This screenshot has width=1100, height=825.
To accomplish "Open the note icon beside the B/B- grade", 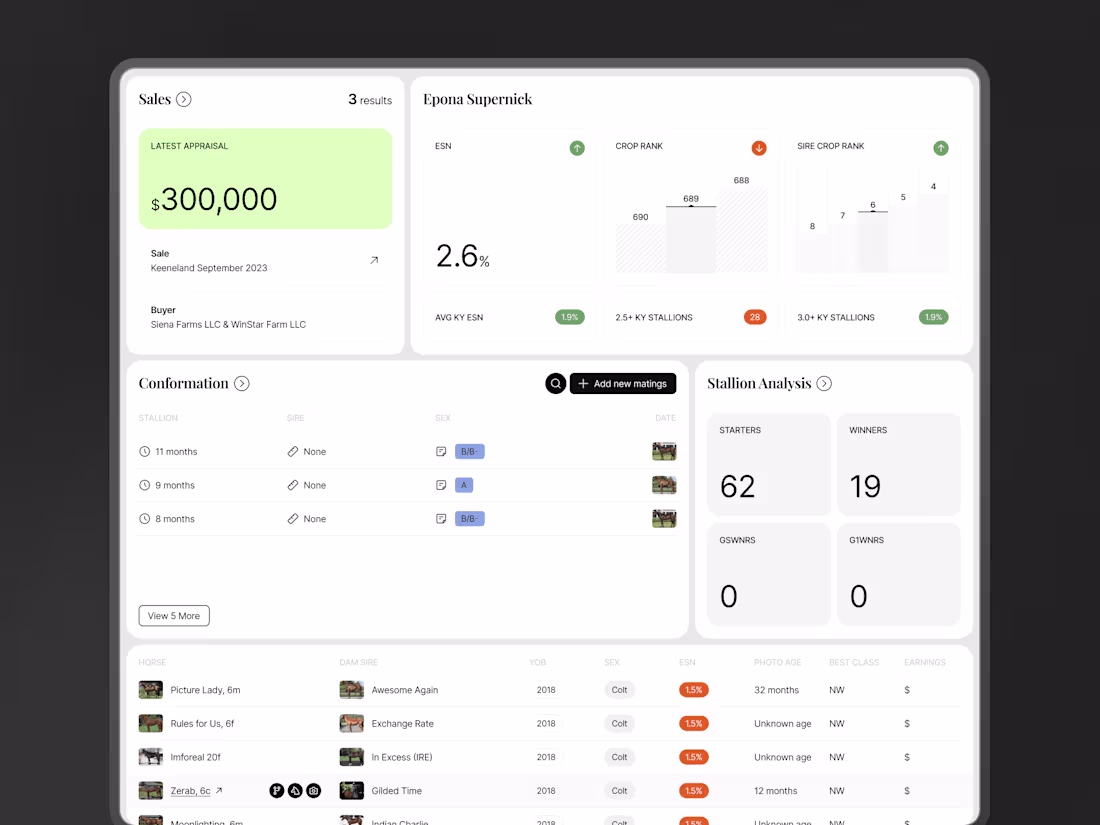I will click(441, 451).
